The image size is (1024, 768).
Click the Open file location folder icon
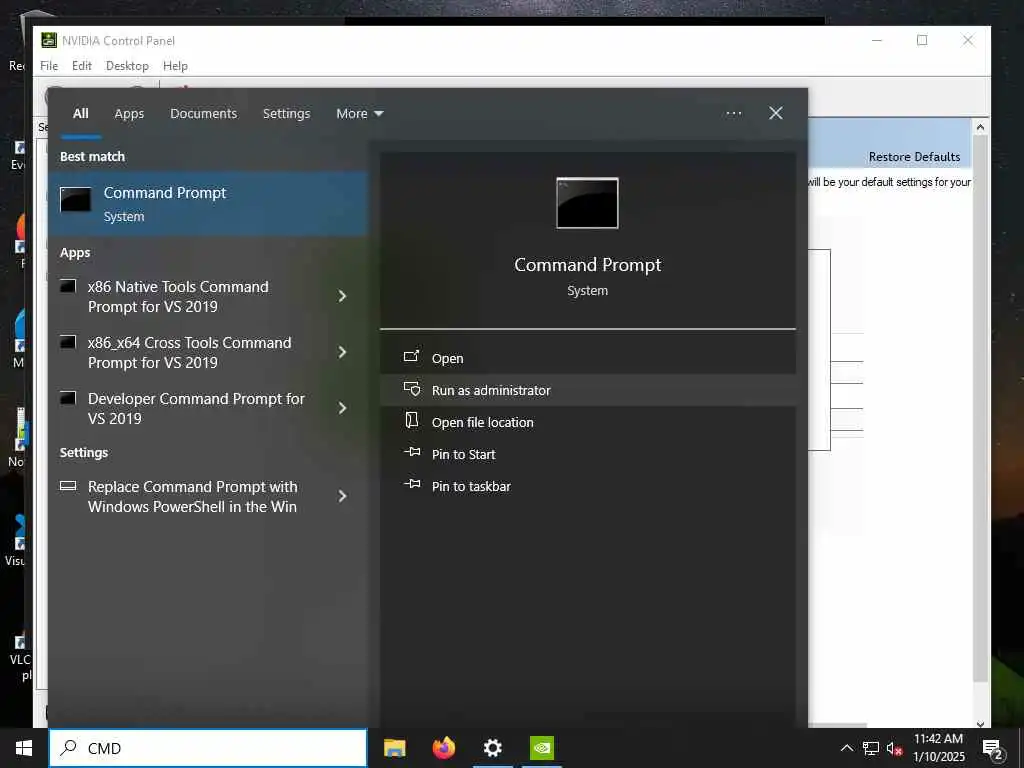click(x=411, y=420)
